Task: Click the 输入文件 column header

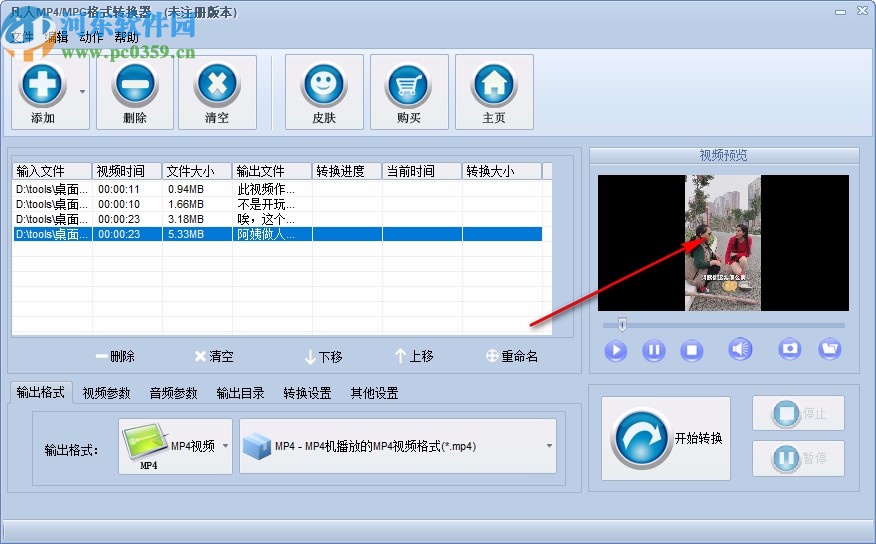Action: pos(52,171)
